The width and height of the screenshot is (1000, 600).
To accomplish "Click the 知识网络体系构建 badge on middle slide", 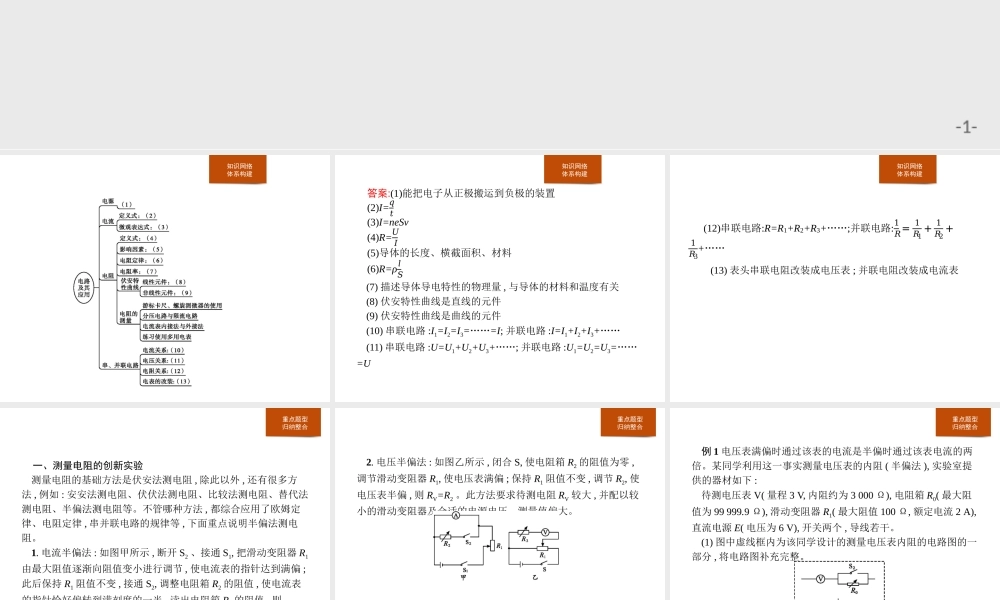I will [x=573, y=169].
